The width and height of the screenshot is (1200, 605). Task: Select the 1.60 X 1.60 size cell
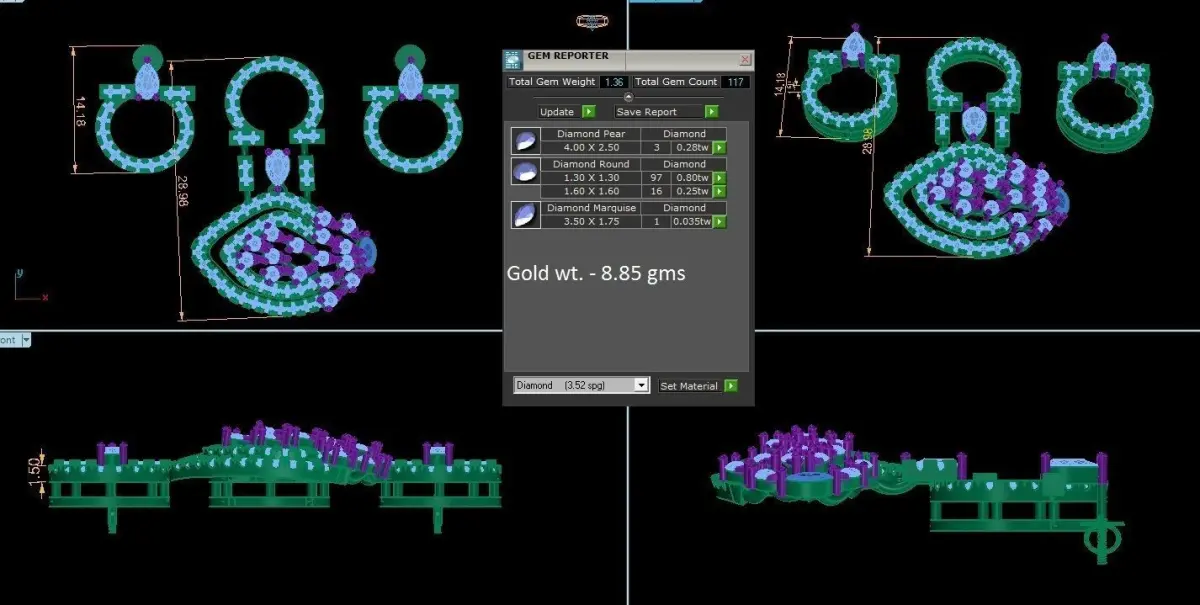tap(590, 191)
